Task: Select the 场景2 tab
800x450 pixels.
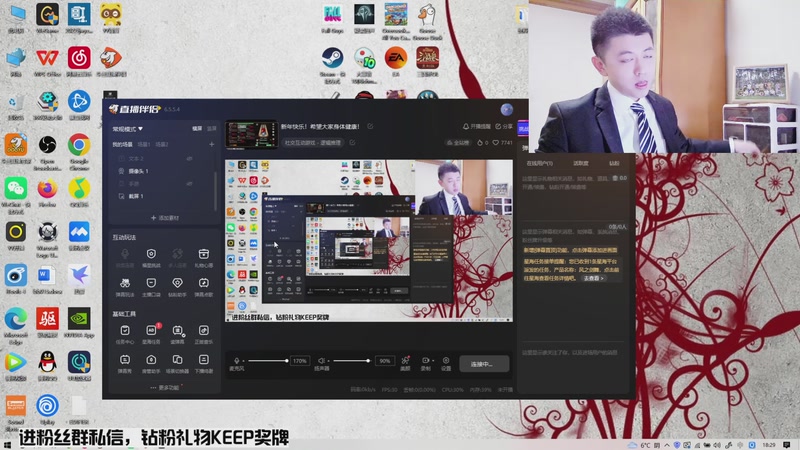Action: [x=162, y=144]
